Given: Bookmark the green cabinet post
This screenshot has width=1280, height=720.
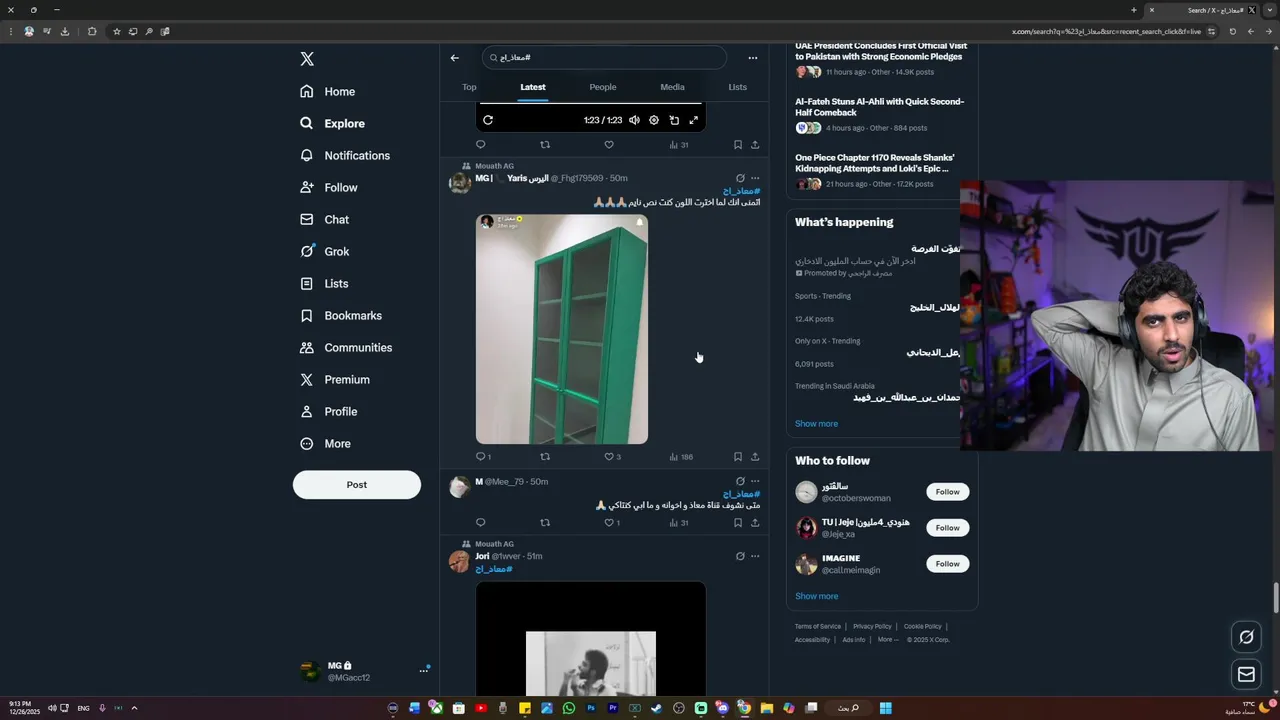Looking at the screenshot, I should [738, 457].
